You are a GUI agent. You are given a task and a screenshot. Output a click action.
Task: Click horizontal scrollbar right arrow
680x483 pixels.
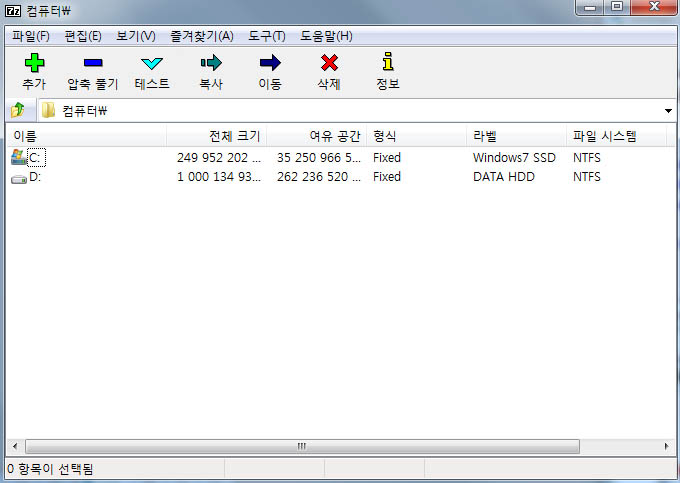[666, 446]
